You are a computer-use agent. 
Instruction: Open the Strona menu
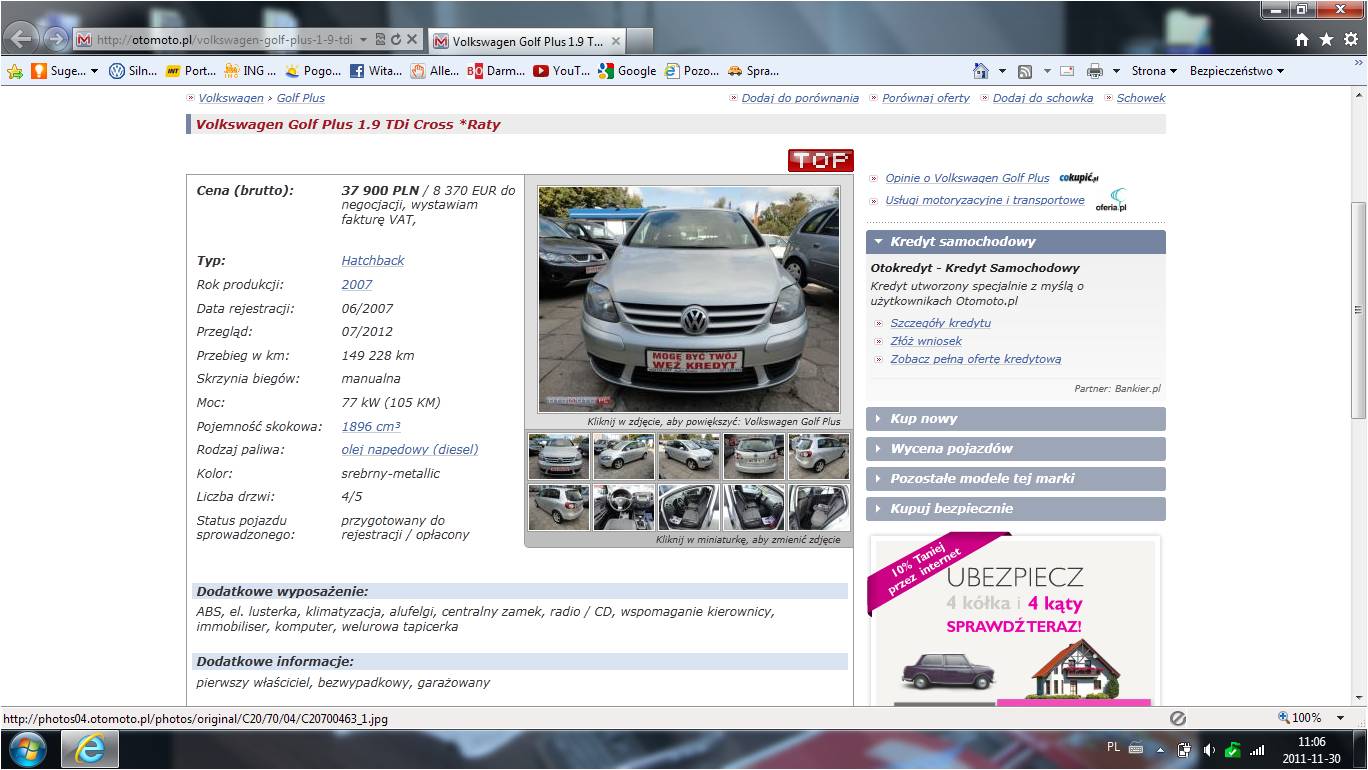point(1154,71)
